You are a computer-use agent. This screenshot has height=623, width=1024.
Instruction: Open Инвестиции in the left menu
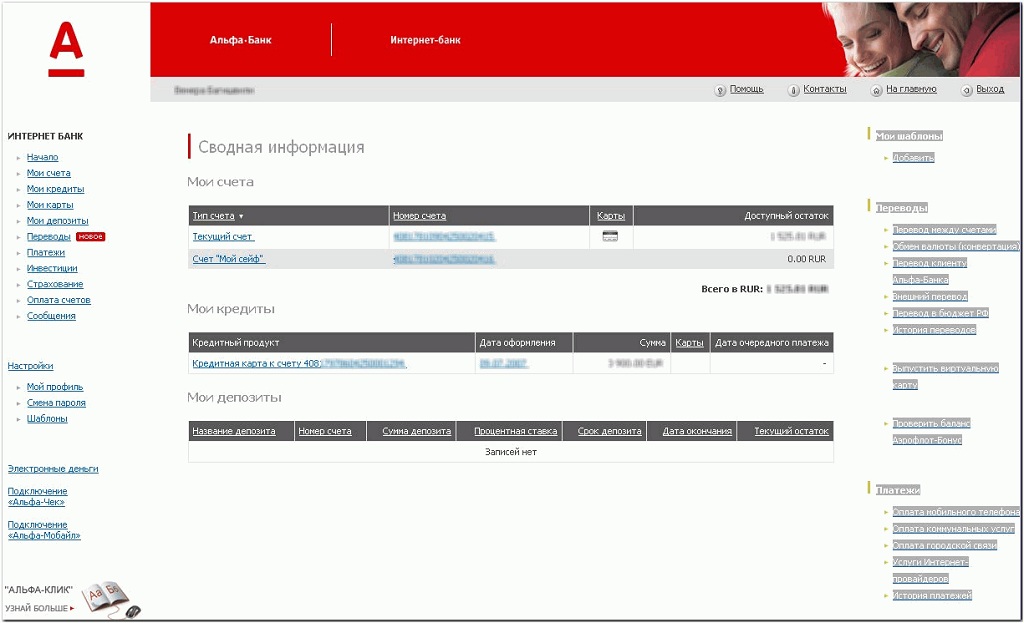52,268
